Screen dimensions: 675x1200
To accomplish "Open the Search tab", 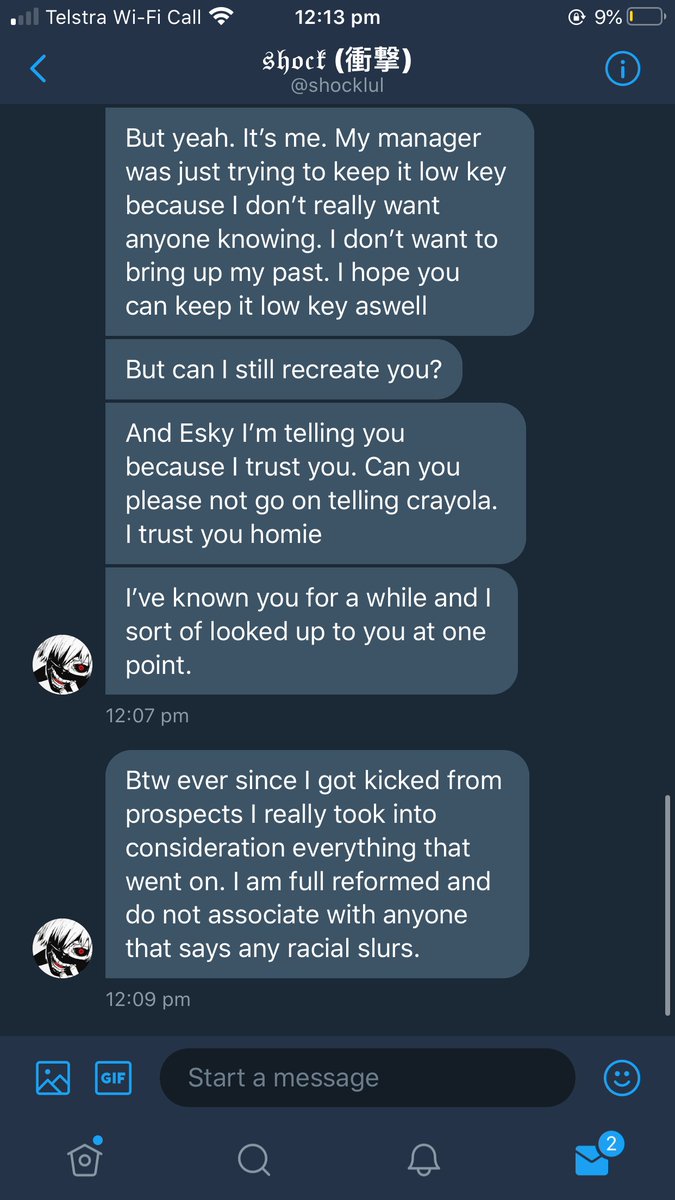I will 254,1158.
